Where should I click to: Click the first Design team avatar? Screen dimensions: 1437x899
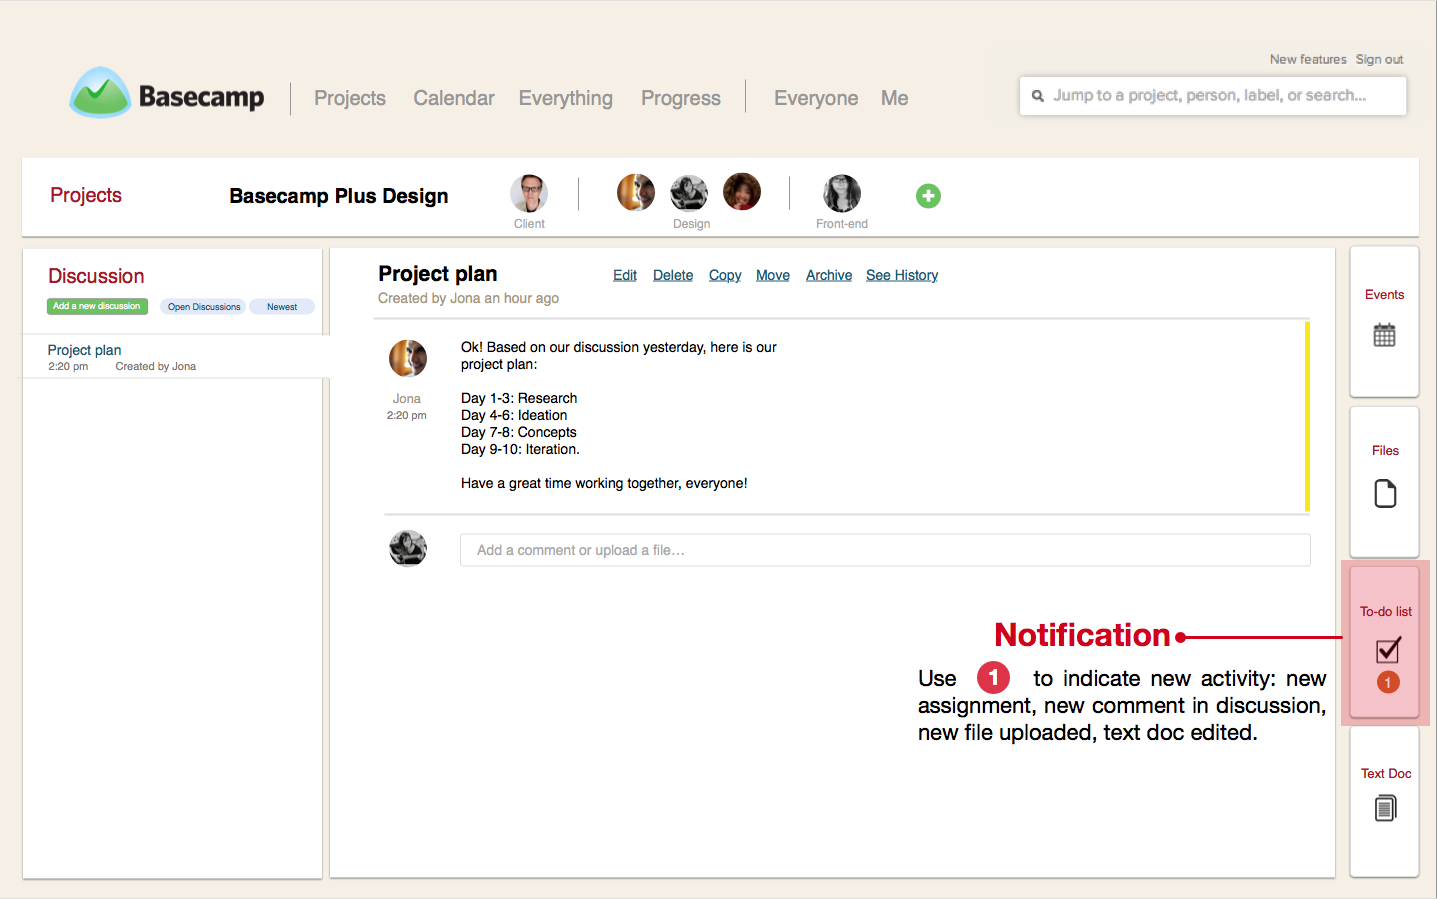tap(636, 192)
